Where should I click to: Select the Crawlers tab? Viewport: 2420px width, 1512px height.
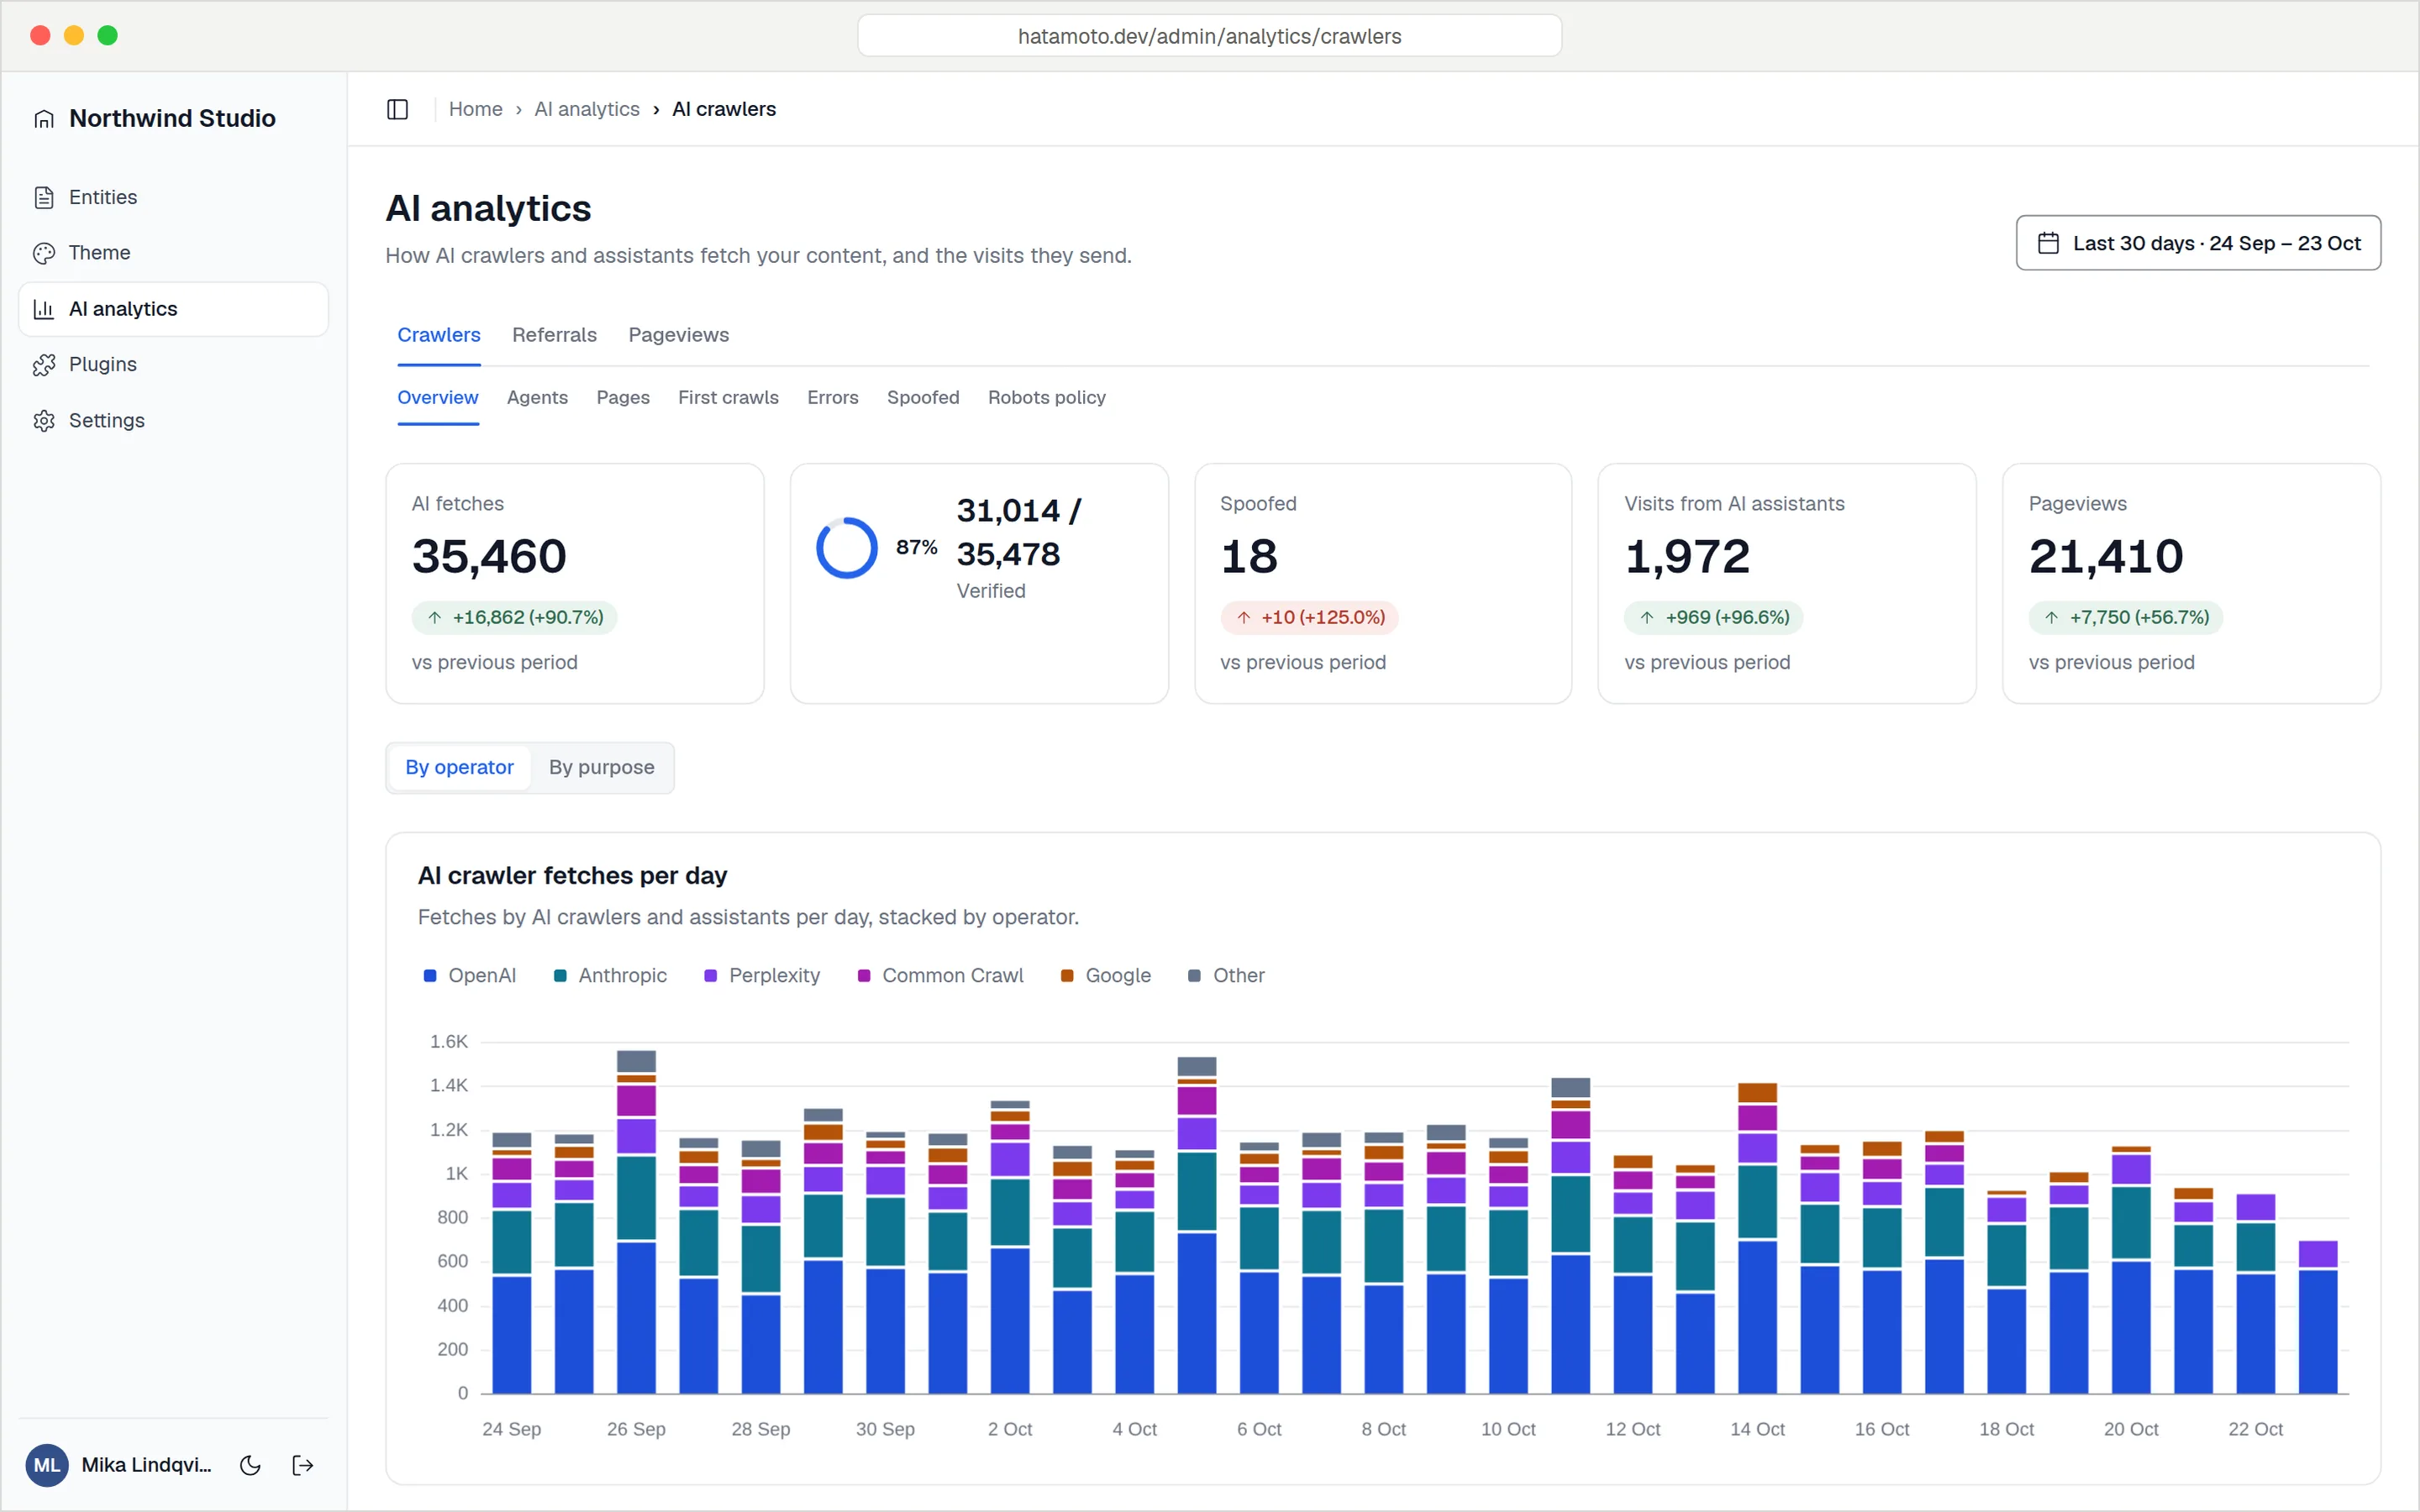tap(439, 335)
